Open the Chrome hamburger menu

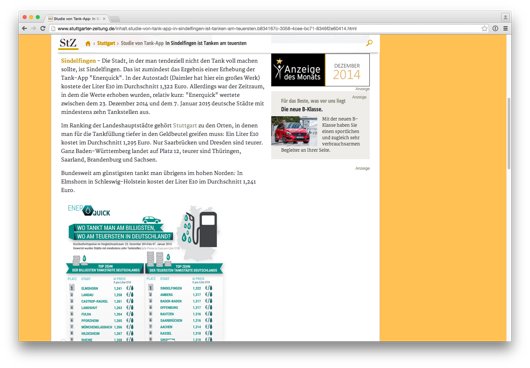click(x=505, y=29)
